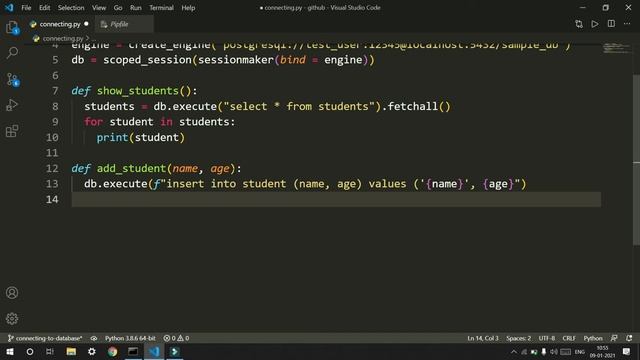
Task: Click inside the select * from students string
Action: click(x=299, y=106)
